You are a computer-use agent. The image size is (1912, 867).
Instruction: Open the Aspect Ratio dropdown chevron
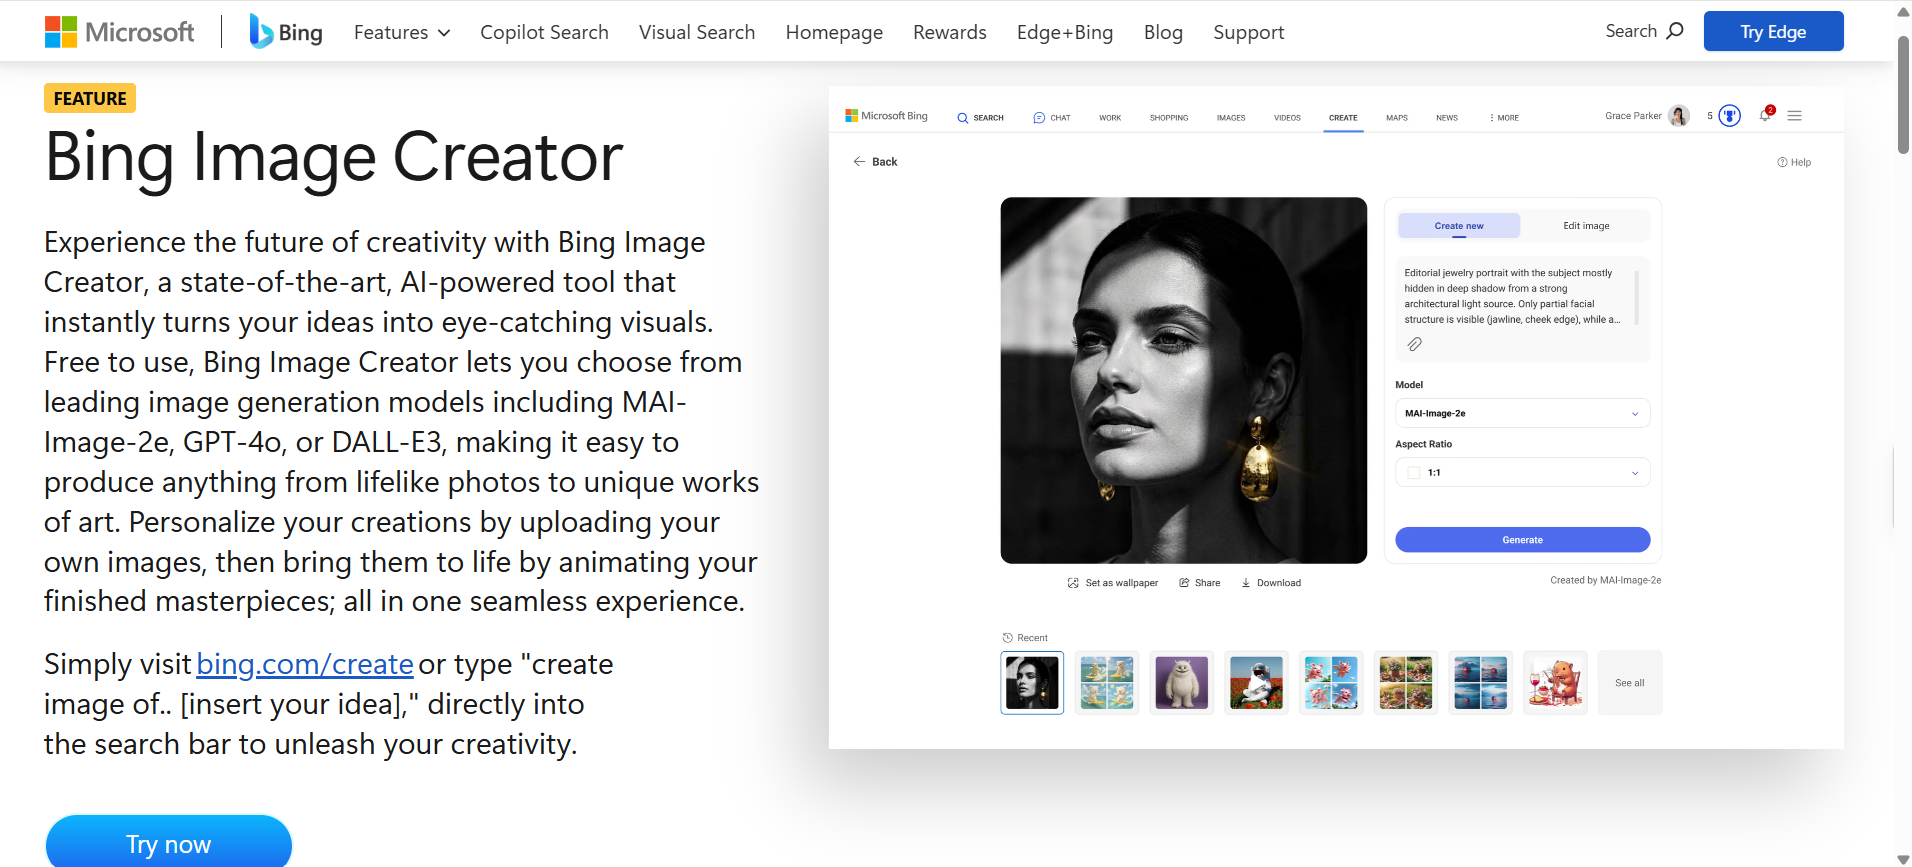[1635, 473]
